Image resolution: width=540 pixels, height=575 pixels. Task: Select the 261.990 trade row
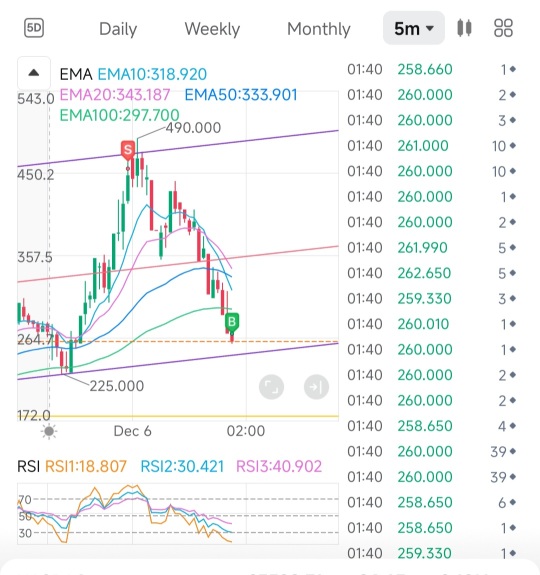[x=431, y=248]
